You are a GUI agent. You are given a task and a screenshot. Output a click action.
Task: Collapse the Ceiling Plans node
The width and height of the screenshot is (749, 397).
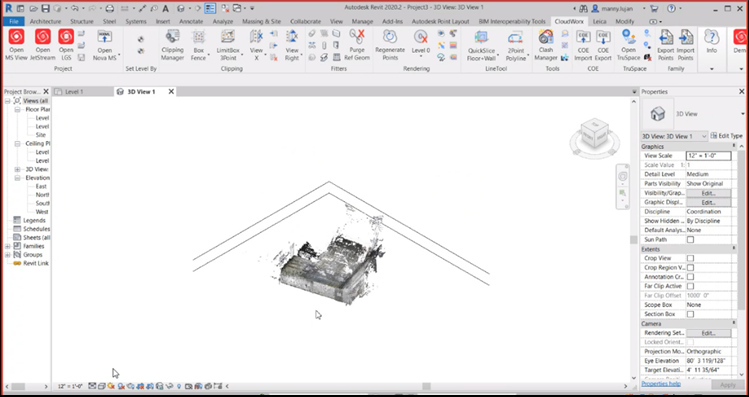[17, 143]
